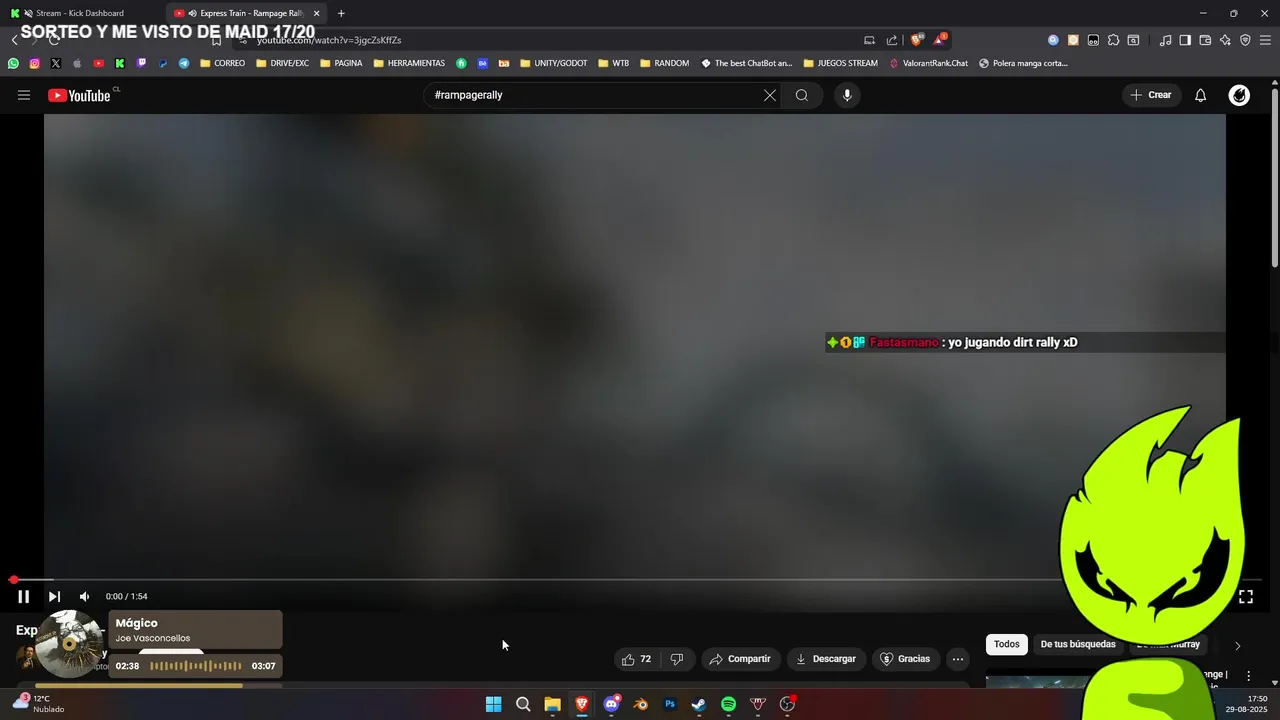Open the YouTube account avatar menu
This screenshot has width=1280, height=720.
(1239, 95)
